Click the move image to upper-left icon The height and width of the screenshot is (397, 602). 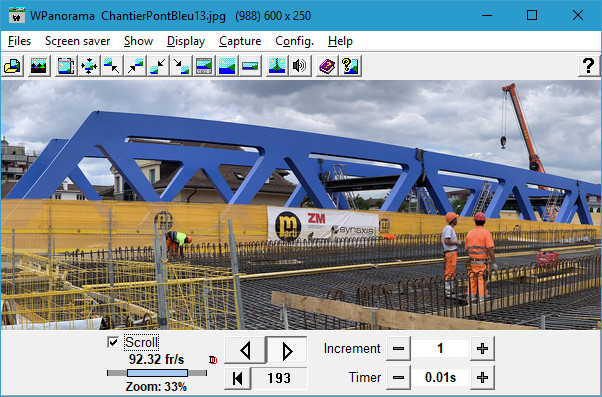[x=112, y=66]
